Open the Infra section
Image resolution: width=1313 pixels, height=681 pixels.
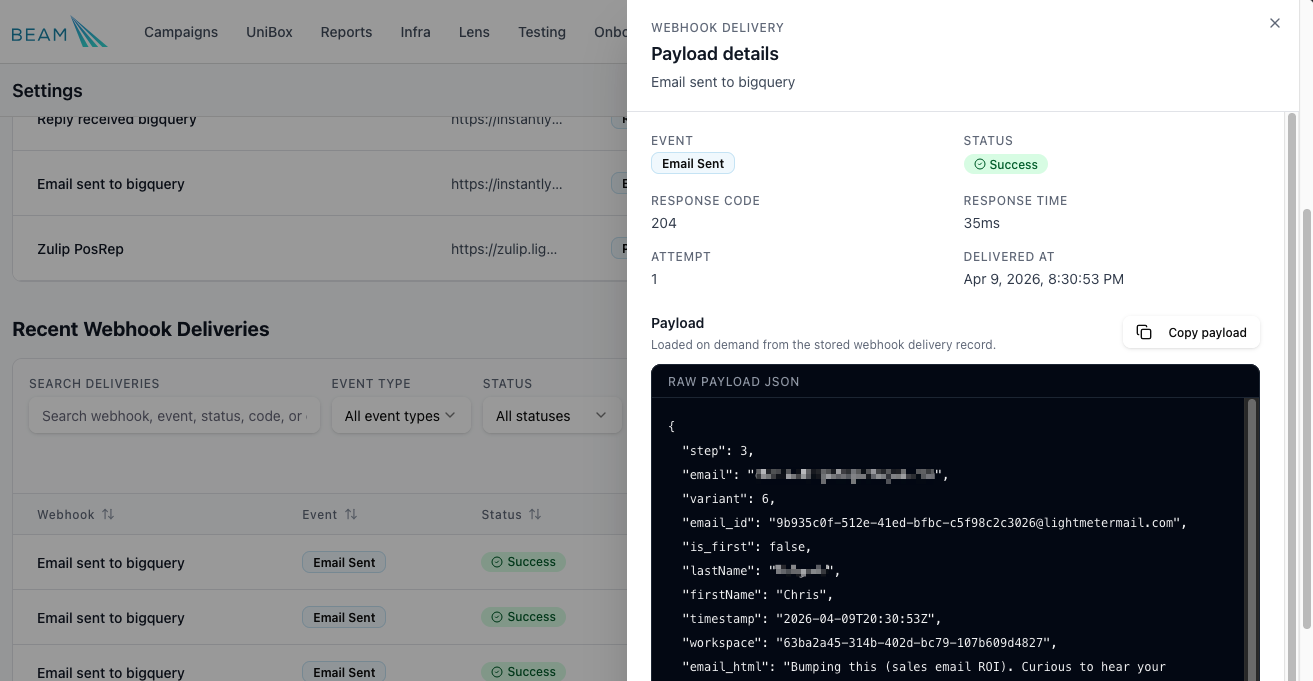click(x=415, y=32)
